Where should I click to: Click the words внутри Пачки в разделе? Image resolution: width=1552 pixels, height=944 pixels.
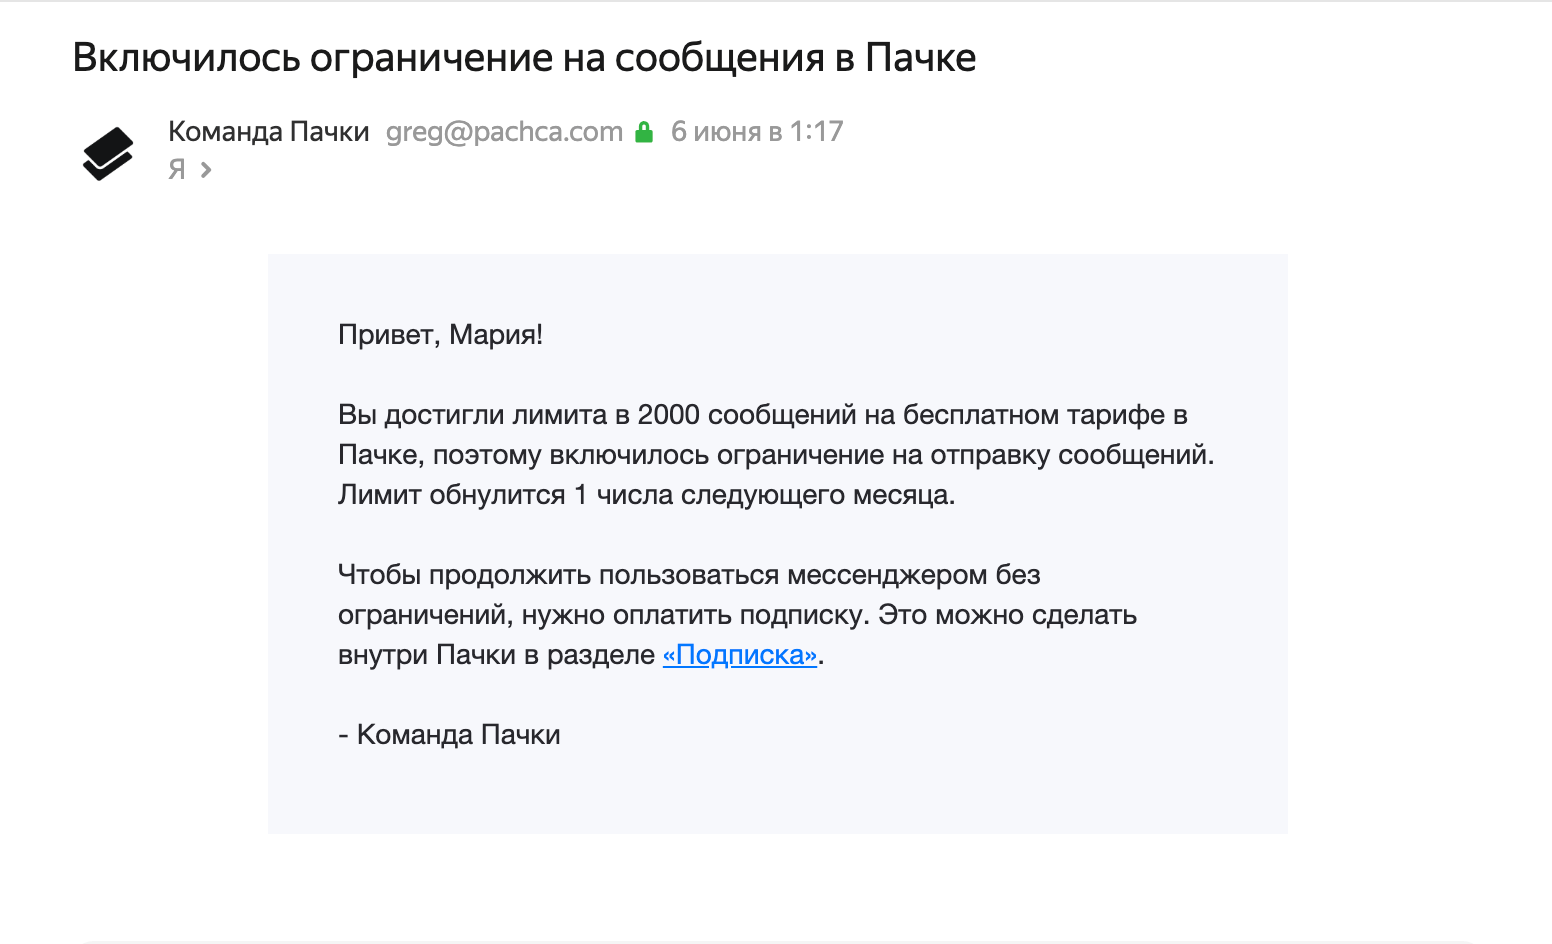[496, 655]
